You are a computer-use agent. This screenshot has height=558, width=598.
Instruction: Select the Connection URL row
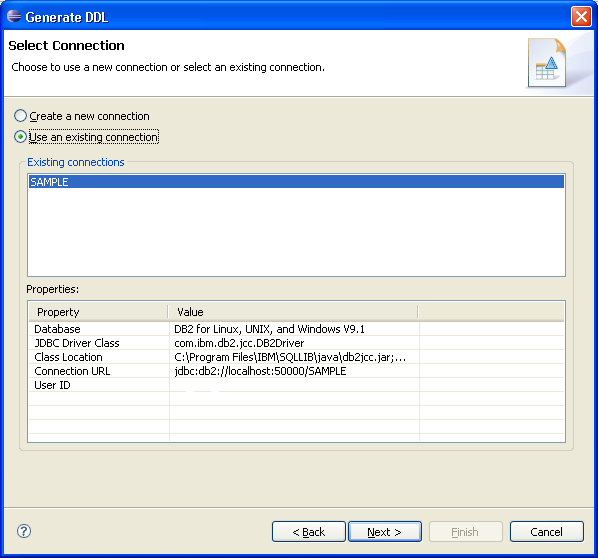[296, 371]
